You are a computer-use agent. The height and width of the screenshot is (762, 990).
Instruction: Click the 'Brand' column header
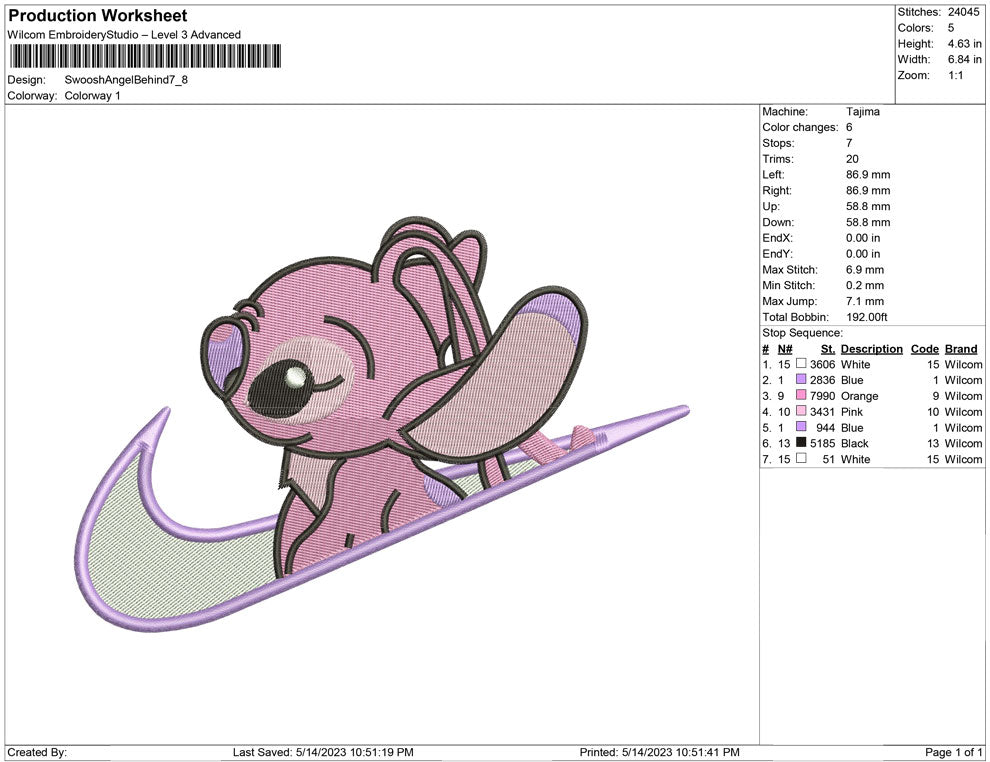pyautogui.click(x=961, y=348)
